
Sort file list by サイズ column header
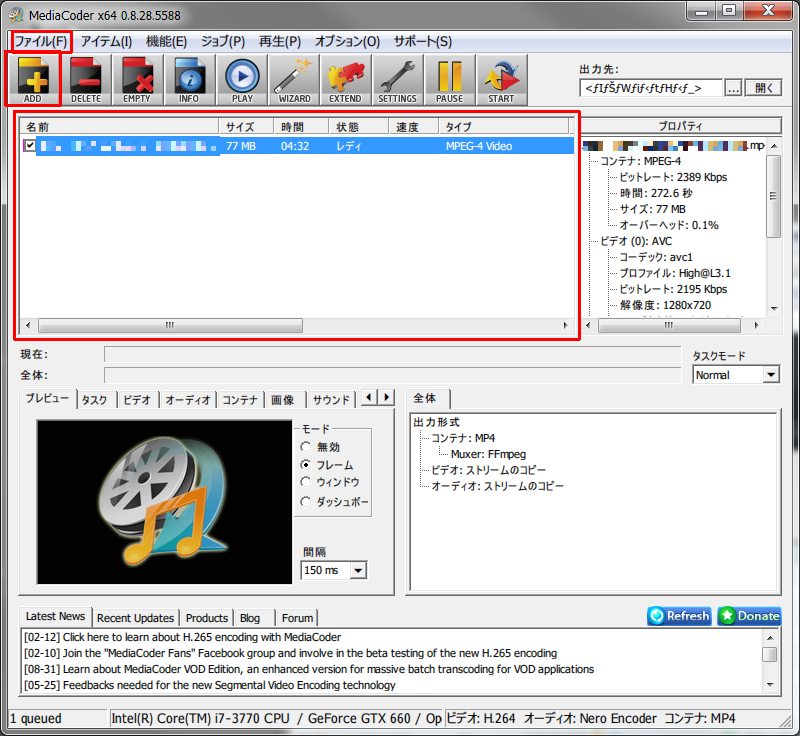click(x=246, y=126)
